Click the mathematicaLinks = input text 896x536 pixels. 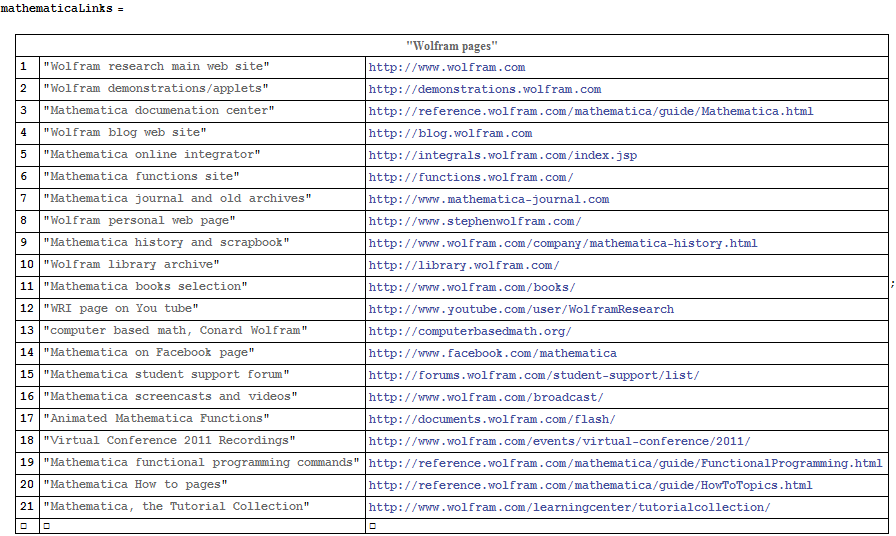point(62,9)
